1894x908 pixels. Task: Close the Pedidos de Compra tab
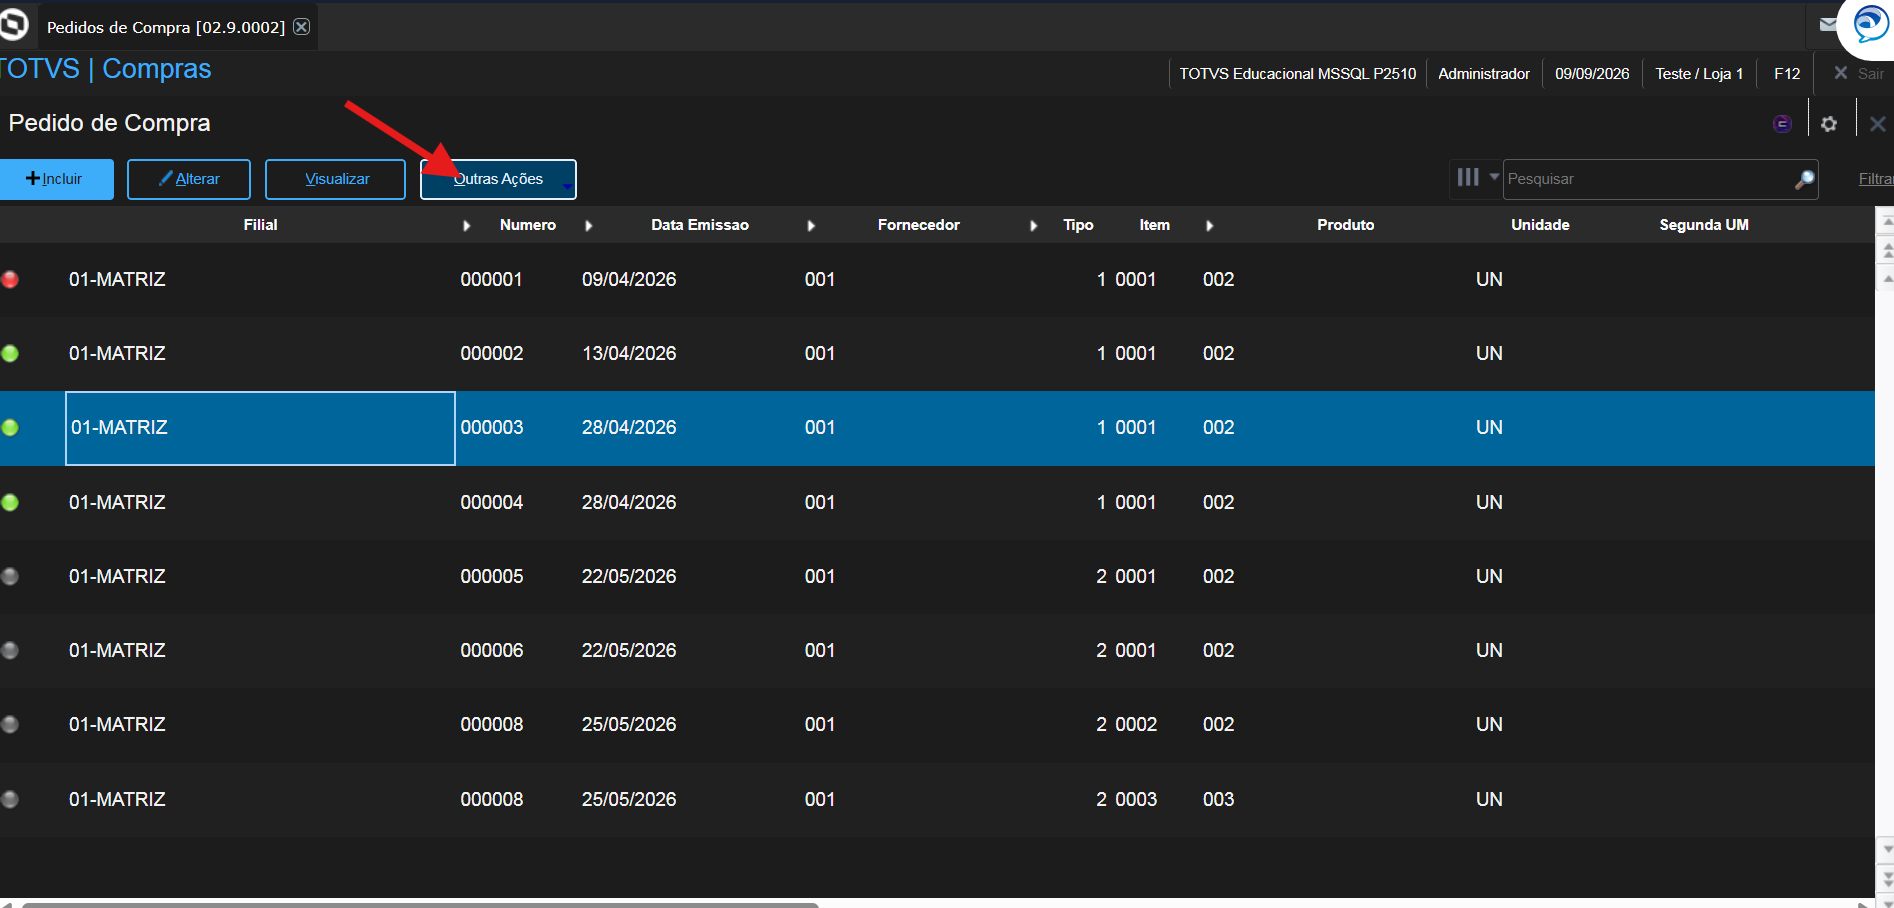(x=301, y=27)
